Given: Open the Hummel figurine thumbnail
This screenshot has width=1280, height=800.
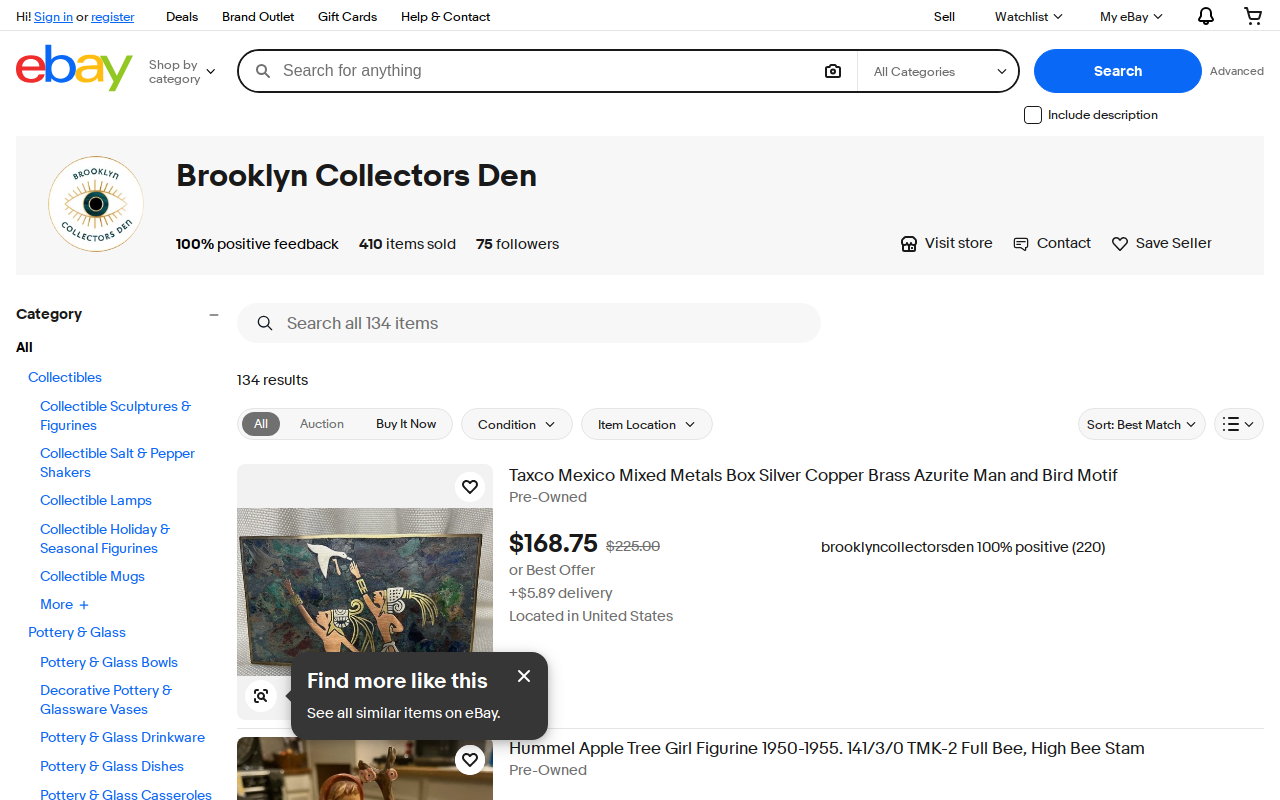Looking at the screenshot, I should (365, 768).
